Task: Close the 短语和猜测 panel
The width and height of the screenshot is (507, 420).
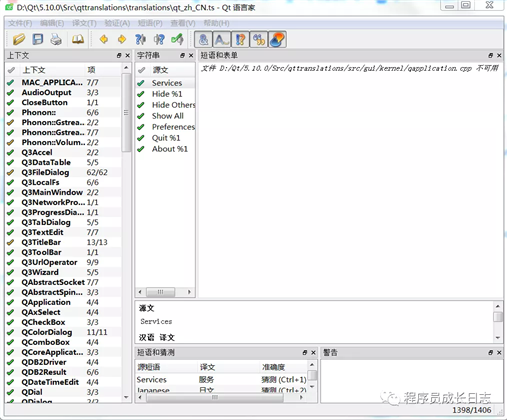Action: (x=313, y=352)
